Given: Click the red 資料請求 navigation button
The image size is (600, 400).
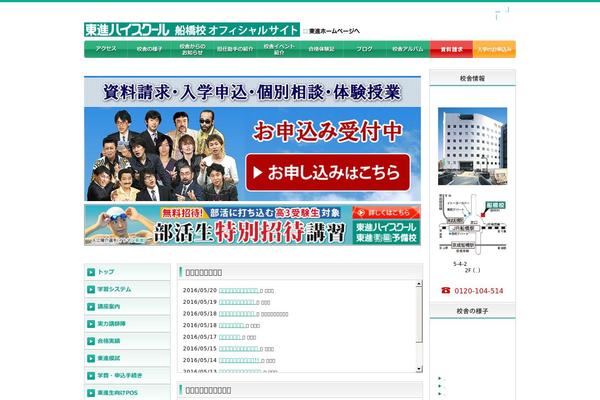Looking at the screenshot, I should point(452,49).
